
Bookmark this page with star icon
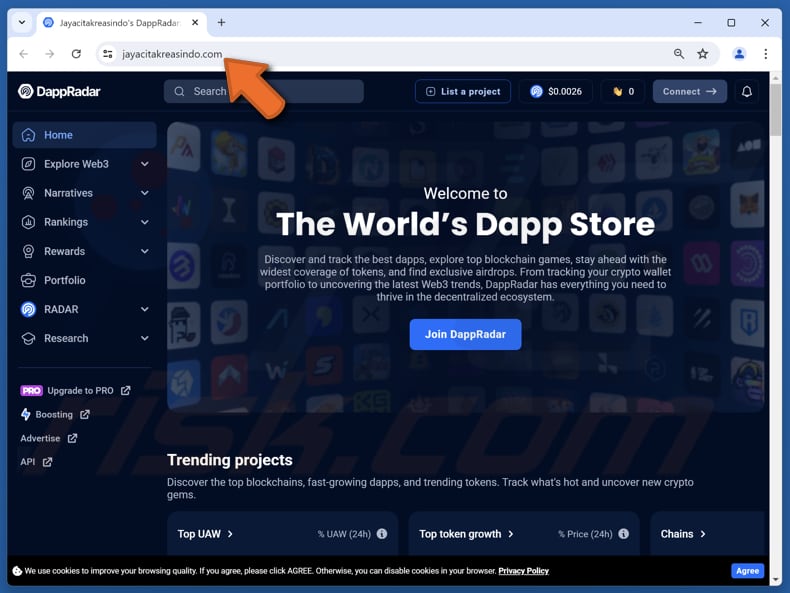(x=703, y=54)
